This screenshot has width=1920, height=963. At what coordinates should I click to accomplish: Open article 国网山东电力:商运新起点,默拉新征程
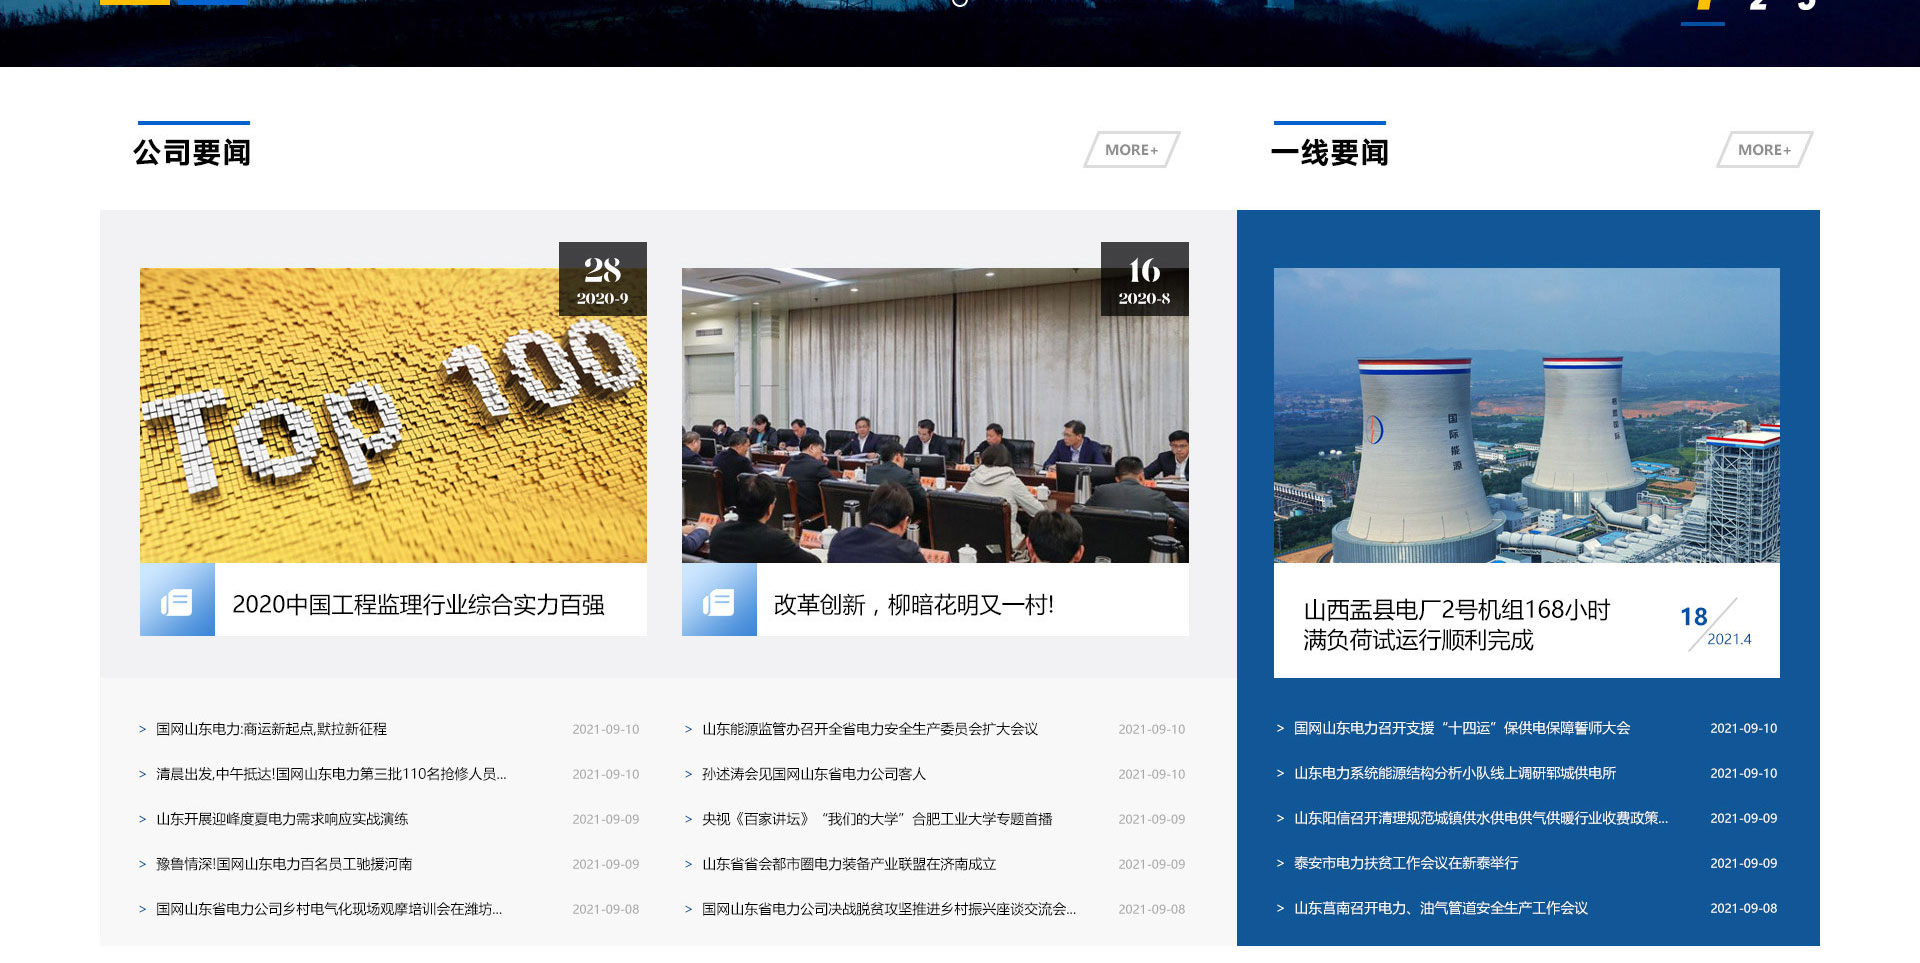tap(271, 729)
